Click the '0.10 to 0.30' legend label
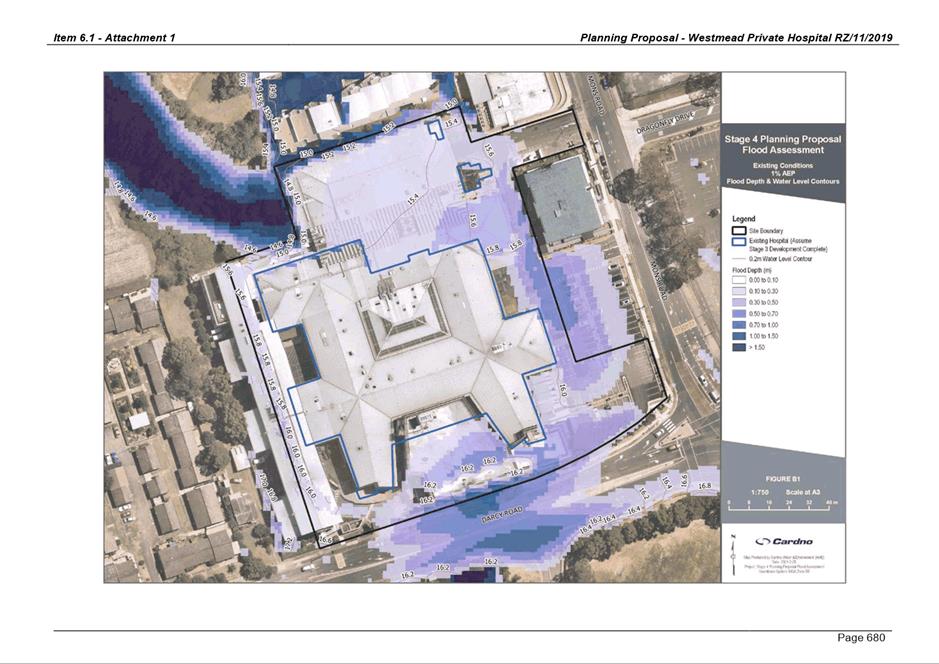The height and width of the screenshot is (664, 939). click(x=764, y=291)
